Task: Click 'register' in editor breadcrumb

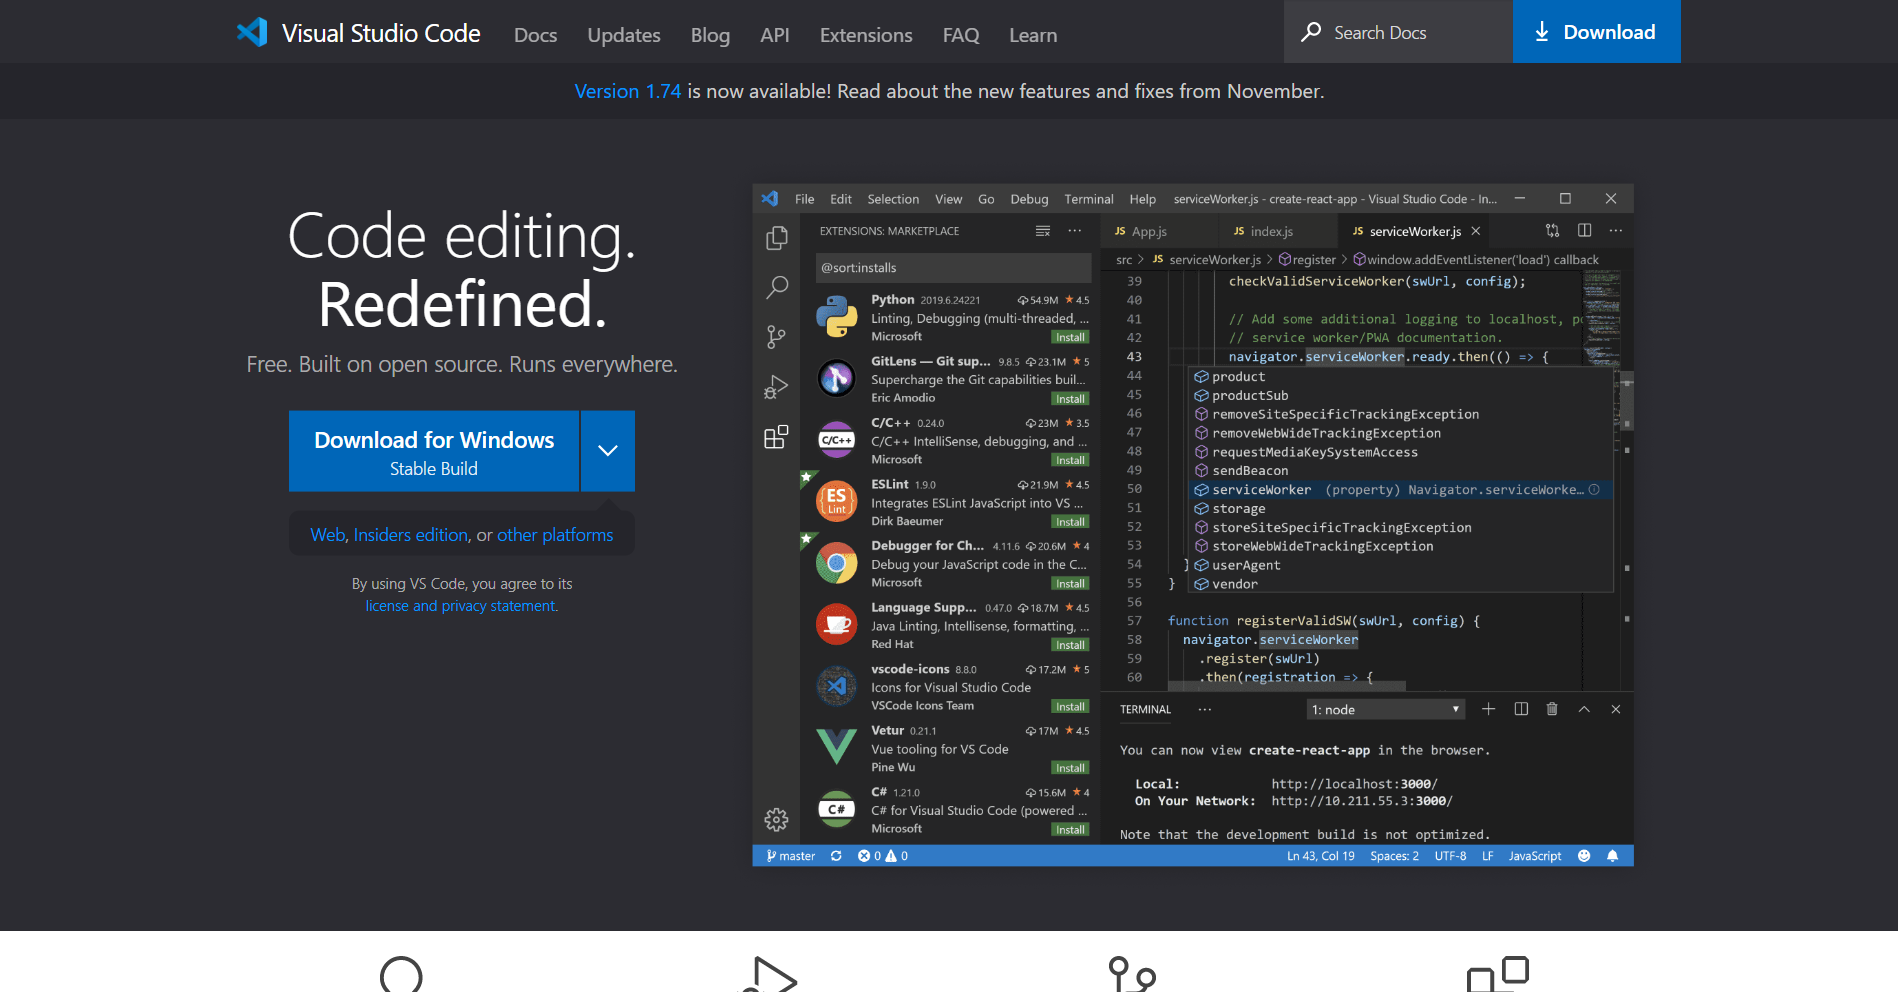Action: [1314, 260]
